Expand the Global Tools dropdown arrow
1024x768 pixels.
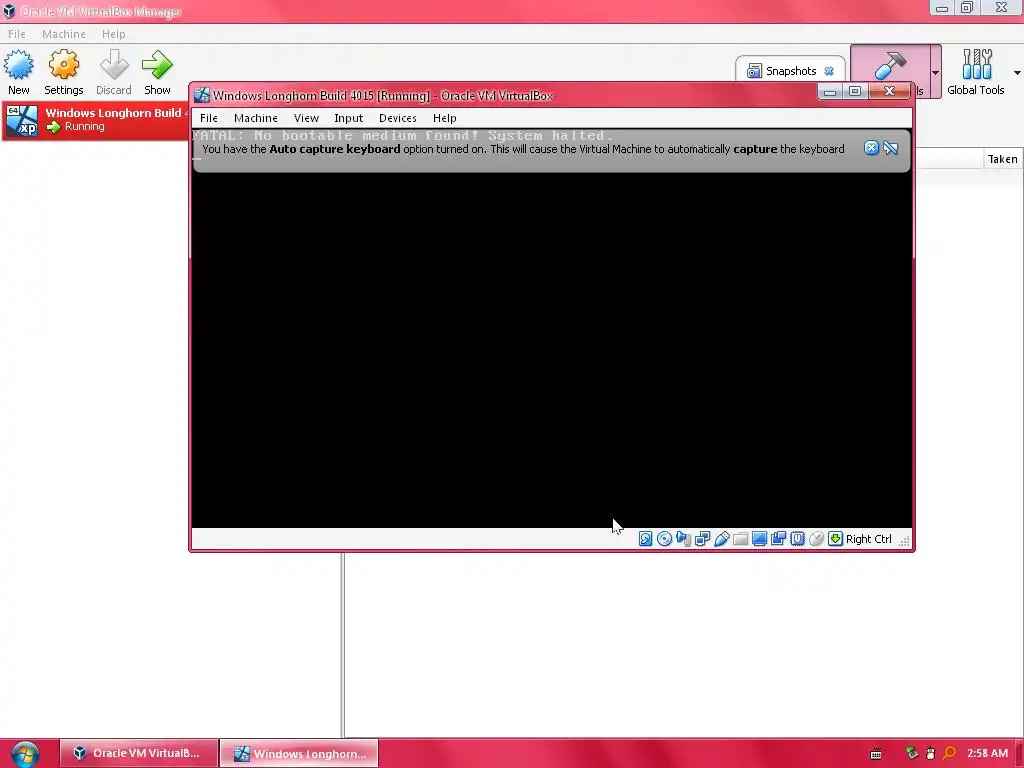[x=1017, y=72]
